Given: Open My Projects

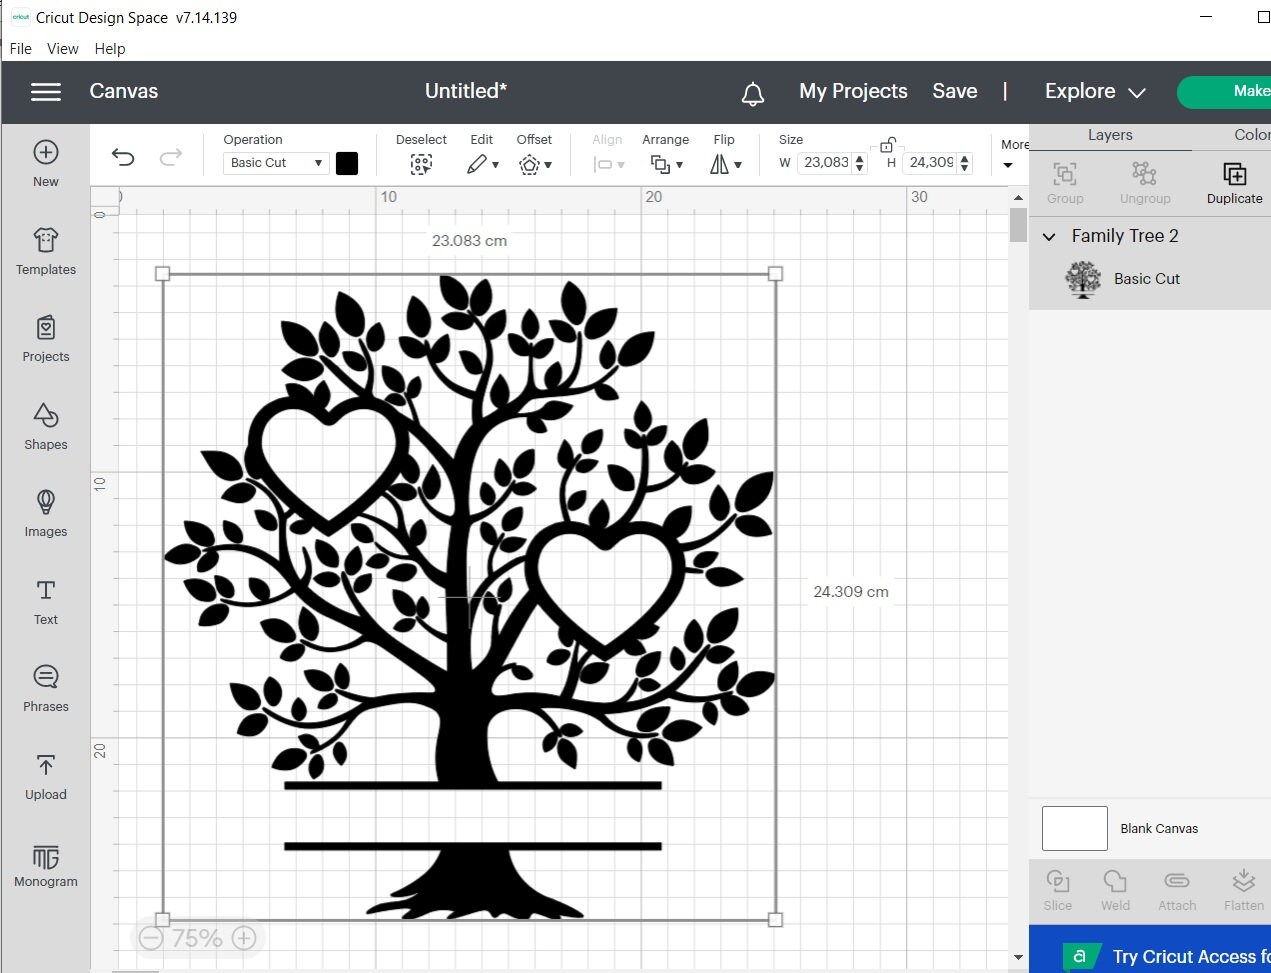Looking at the screenshot, I should (852, 91).
